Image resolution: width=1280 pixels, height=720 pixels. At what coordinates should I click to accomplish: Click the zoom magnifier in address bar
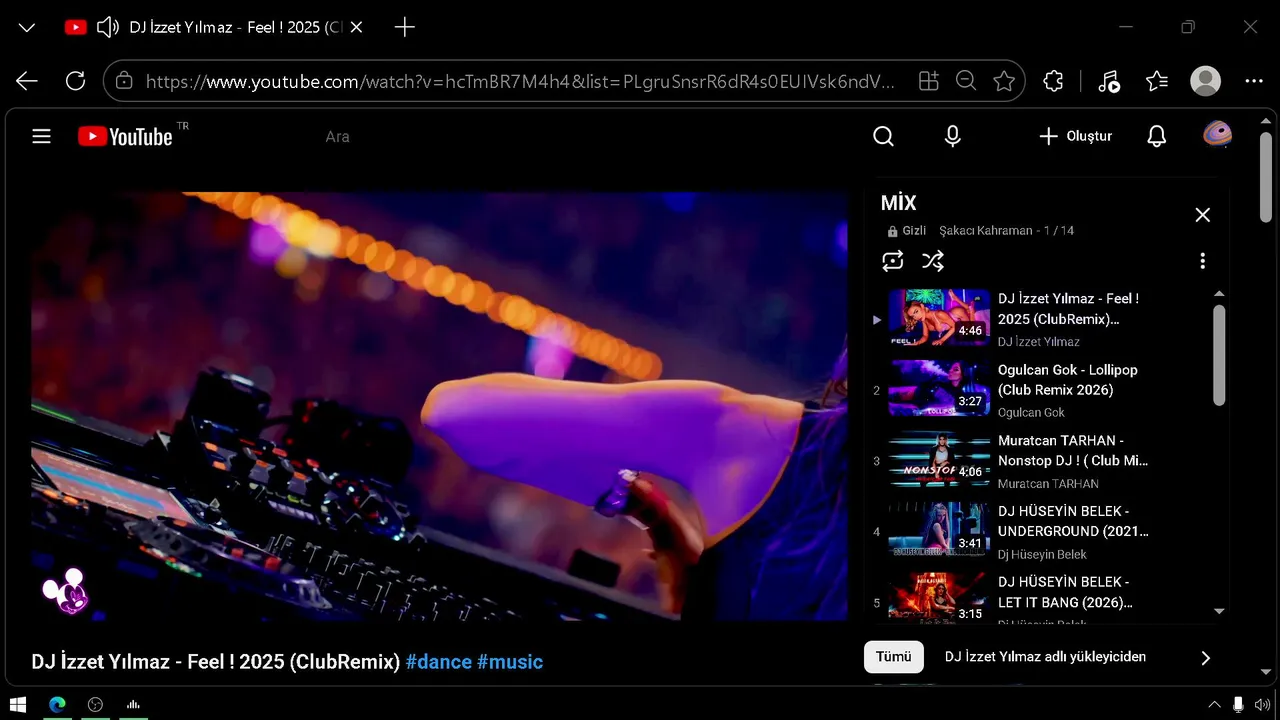pyautogui.click(x=966, y=81)
